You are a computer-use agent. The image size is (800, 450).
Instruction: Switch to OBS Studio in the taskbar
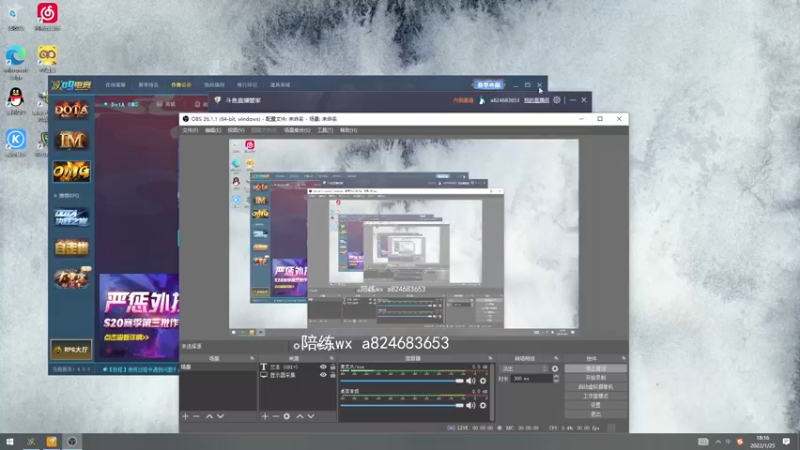72,442
